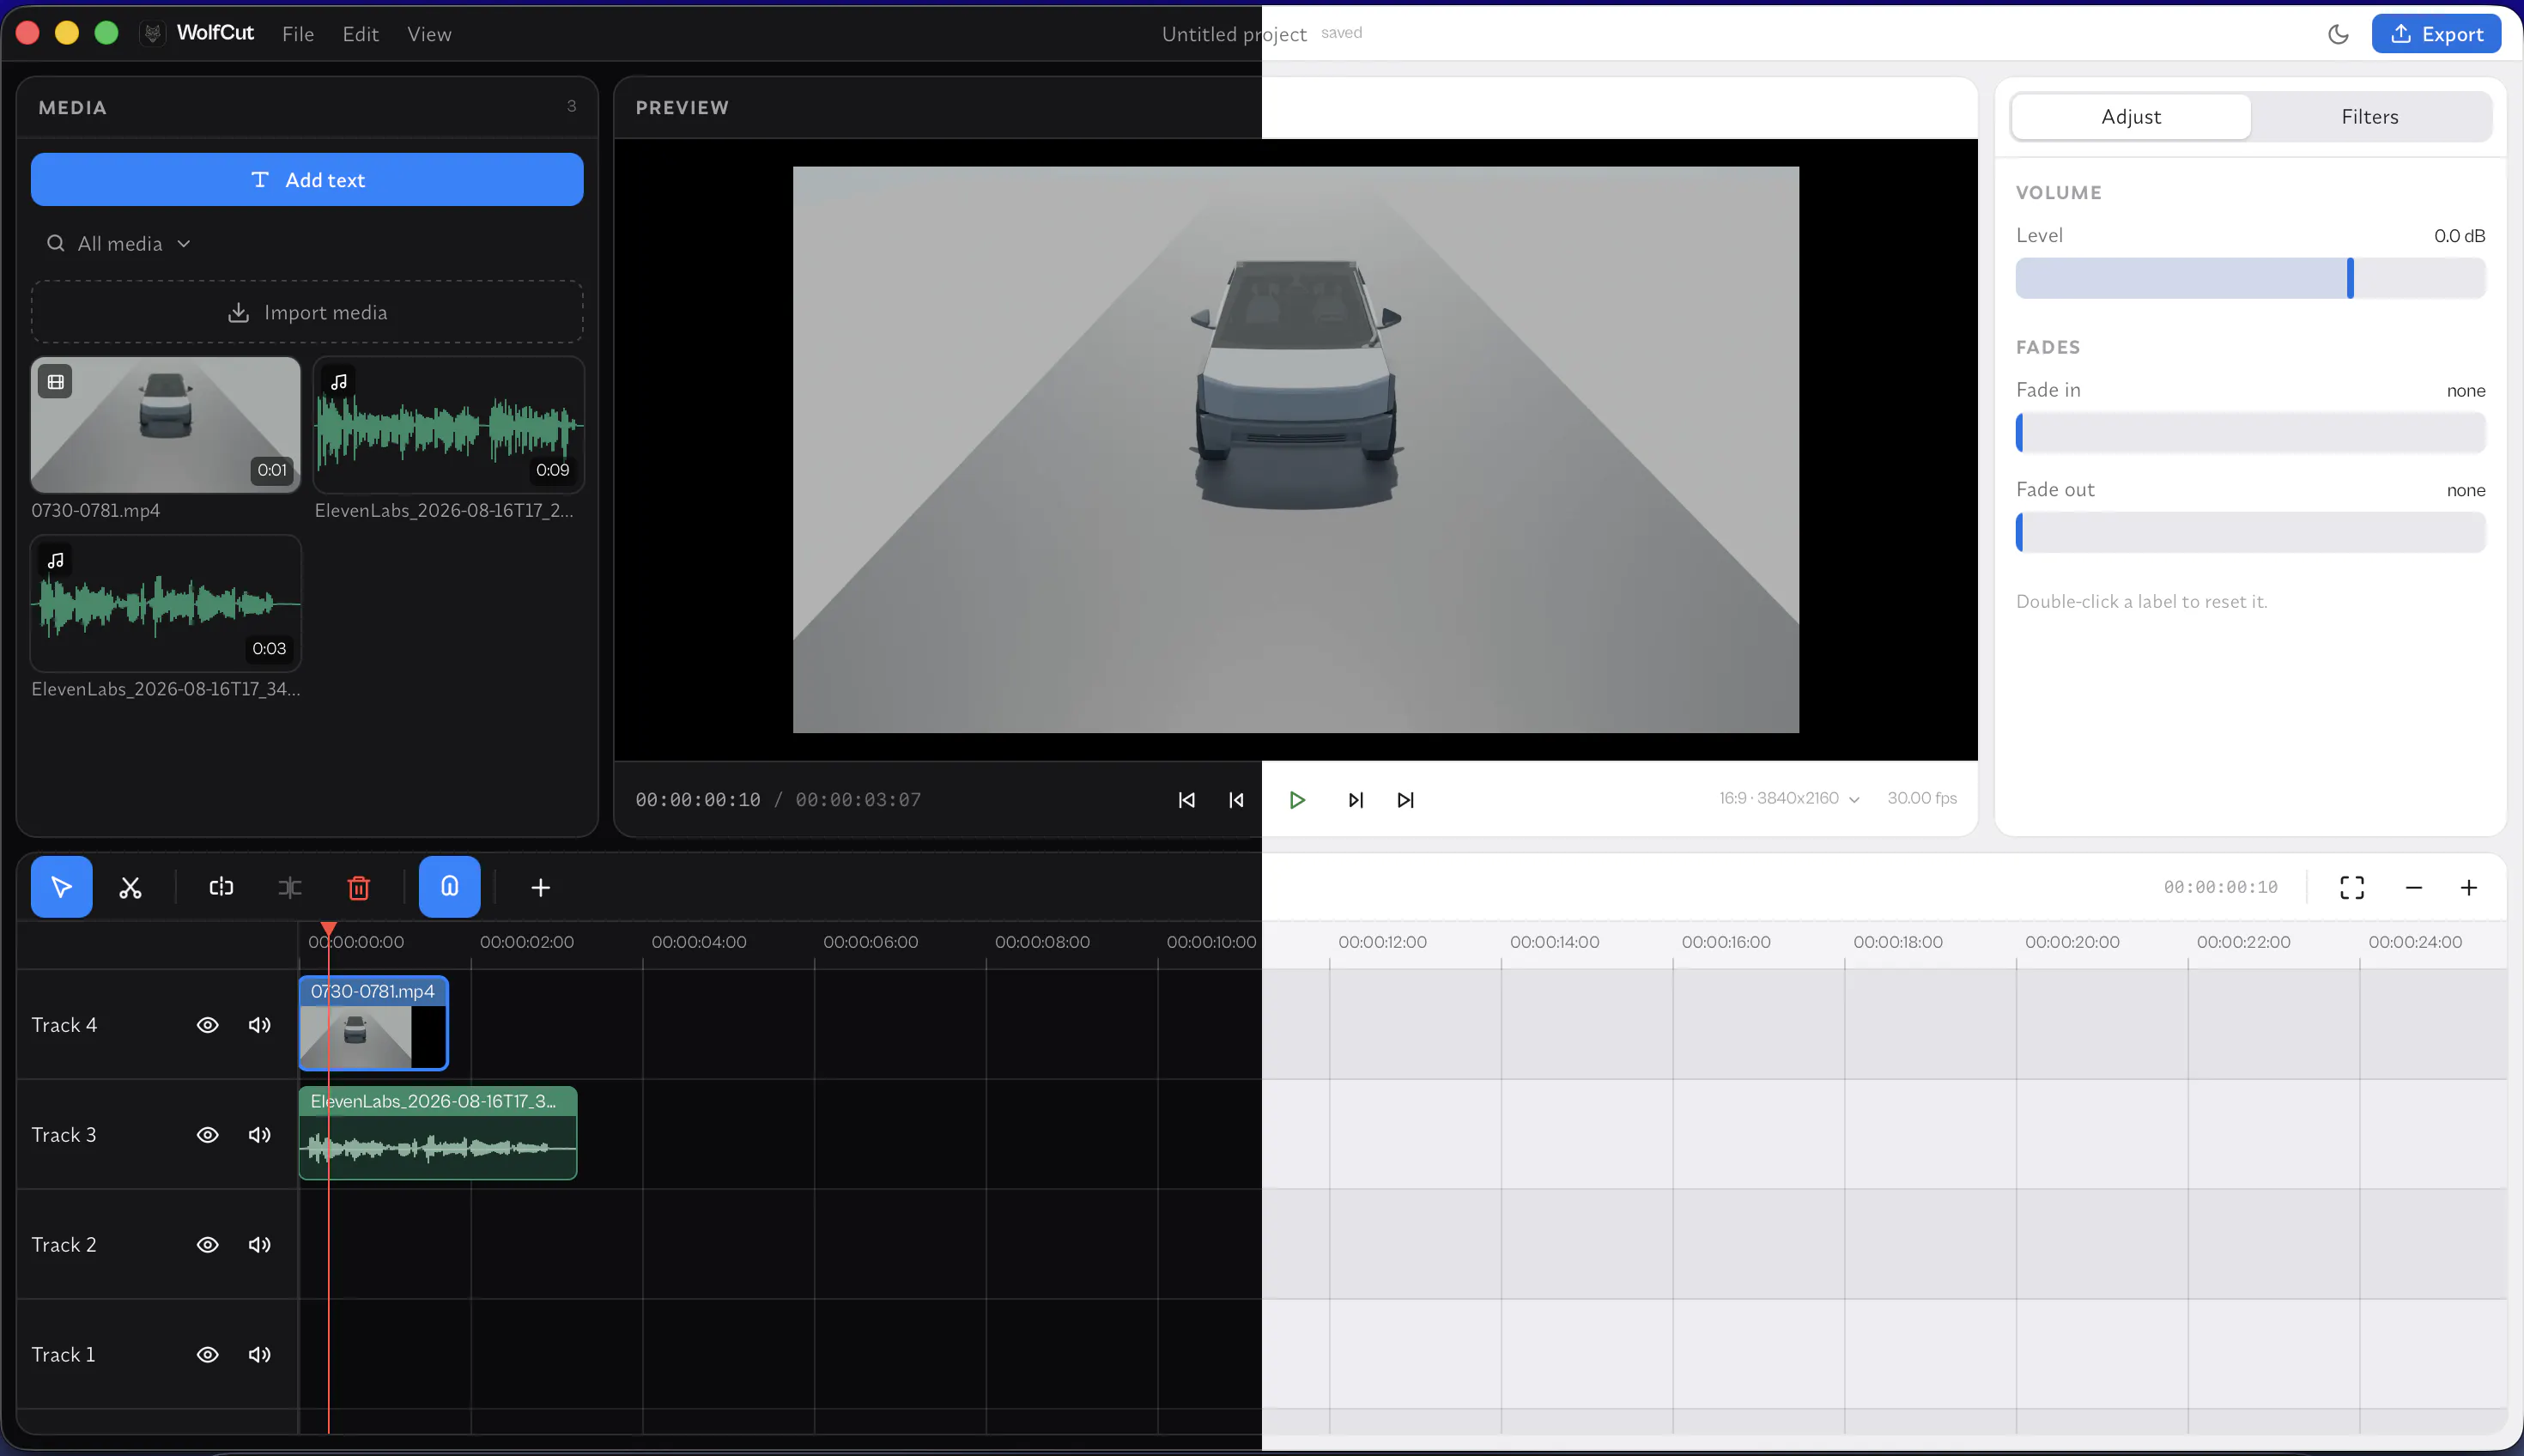
Task: Select the 0730-0781.mp4 clip on Track 4
Action: (x=374, y=1023)
